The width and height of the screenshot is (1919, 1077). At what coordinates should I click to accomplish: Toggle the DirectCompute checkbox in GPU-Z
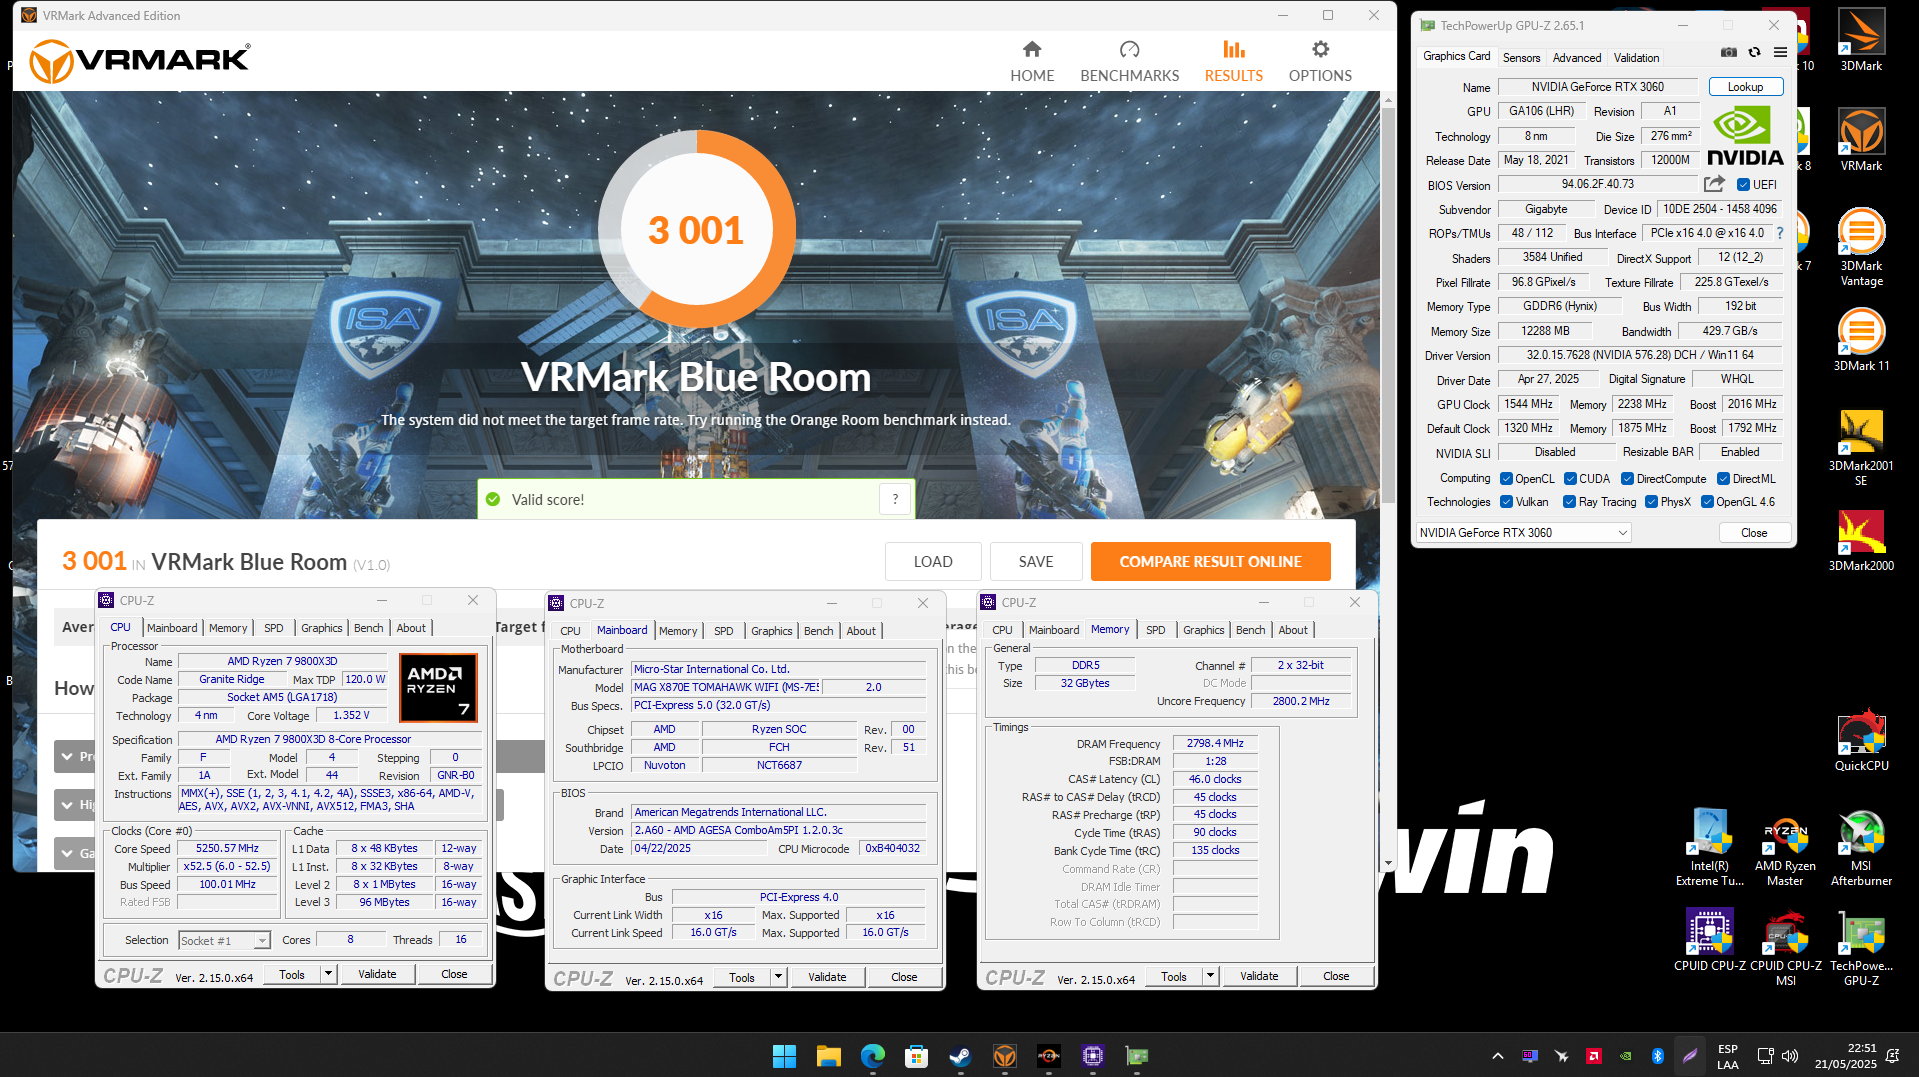(x=1627, y=478)
